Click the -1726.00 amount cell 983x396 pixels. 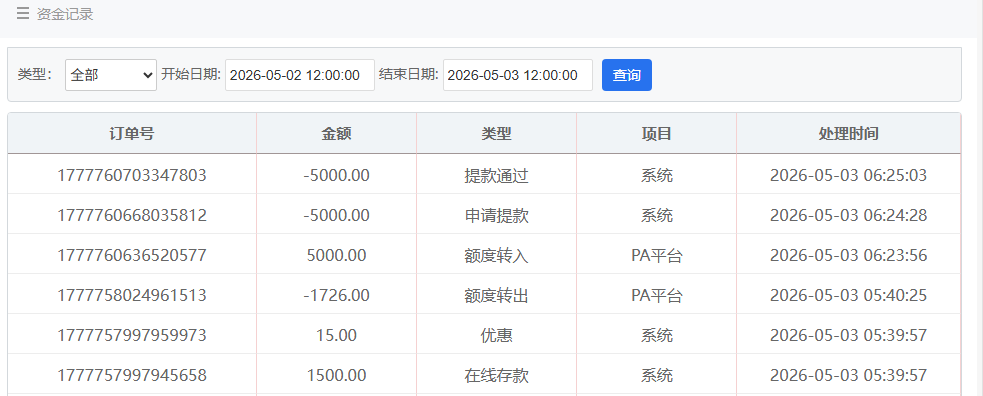click(x=337, y=295)
